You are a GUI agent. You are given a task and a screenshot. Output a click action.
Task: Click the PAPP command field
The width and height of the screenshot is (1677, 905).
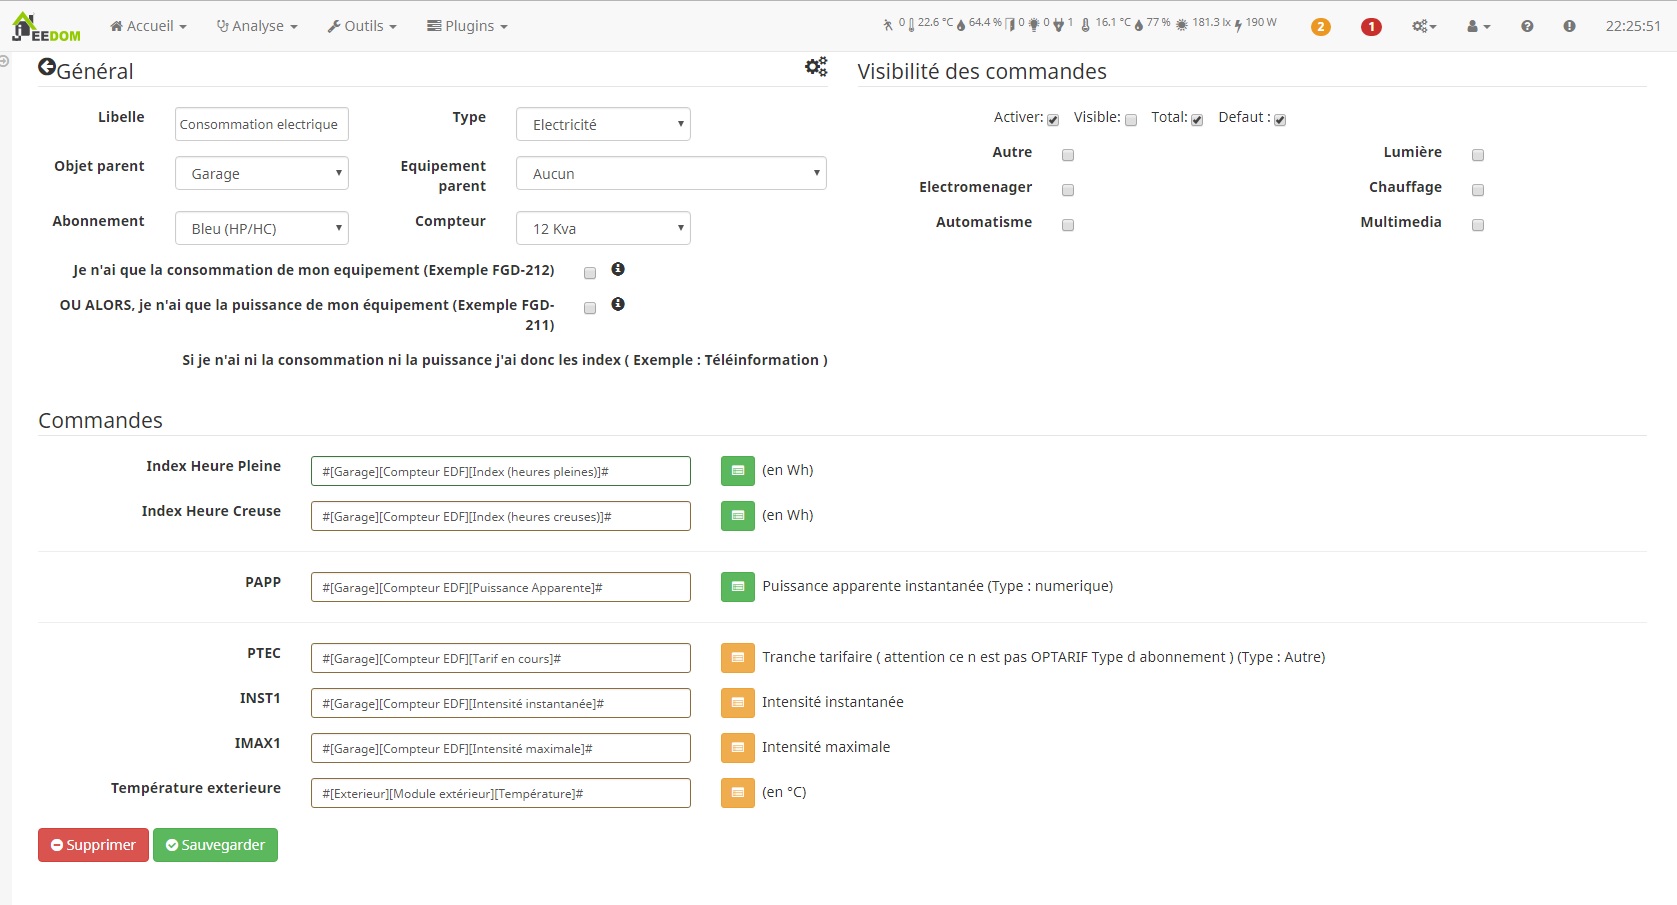pyautogui.click(x=501, y=587)
